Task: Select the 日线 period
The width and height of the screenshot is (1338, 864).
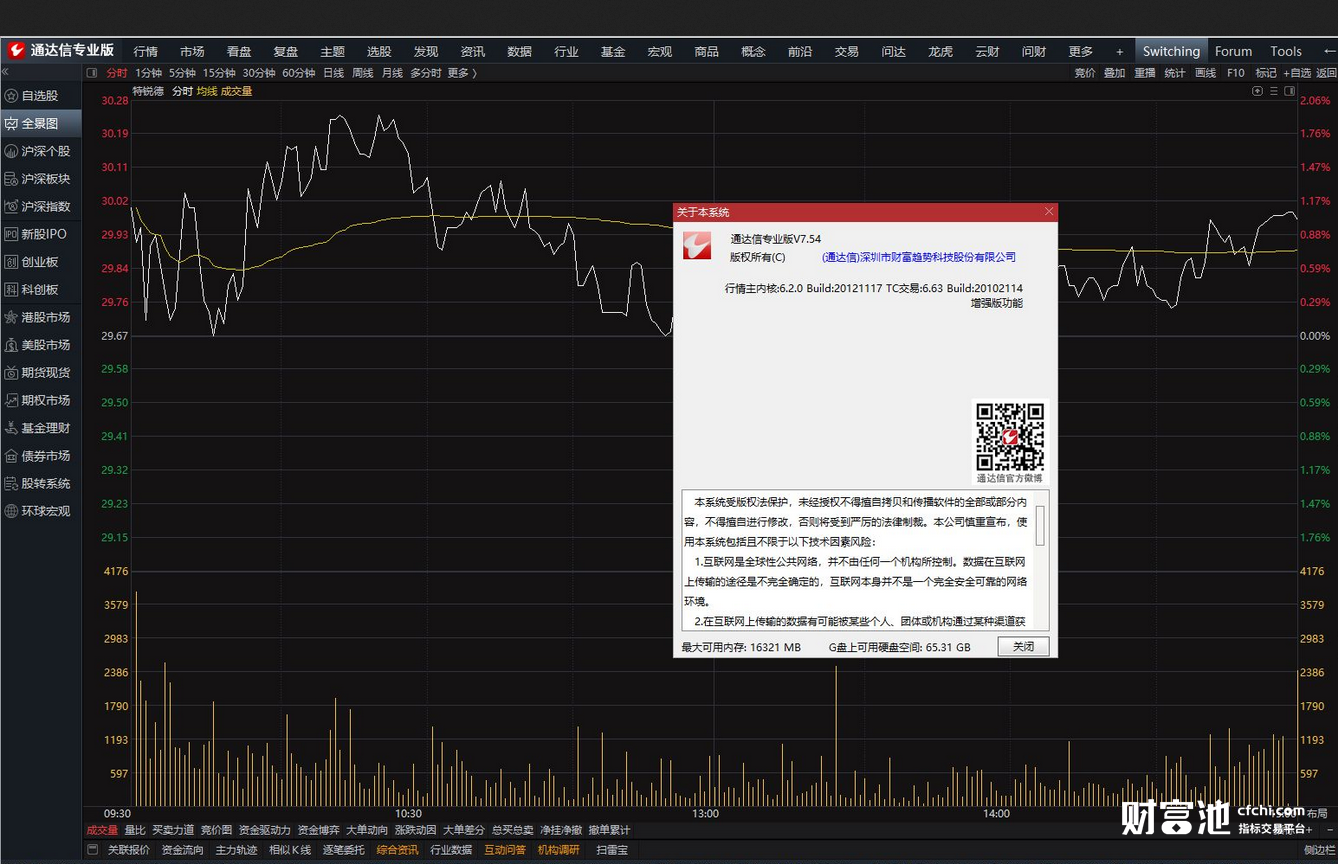Action: click(x=333, y=73)
